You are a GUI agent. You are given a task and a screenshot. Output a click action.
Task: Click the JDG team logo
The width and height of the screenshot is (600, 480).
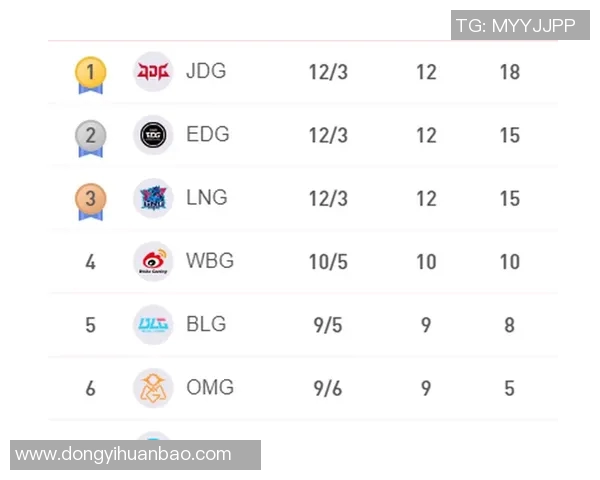pos(153,72)
